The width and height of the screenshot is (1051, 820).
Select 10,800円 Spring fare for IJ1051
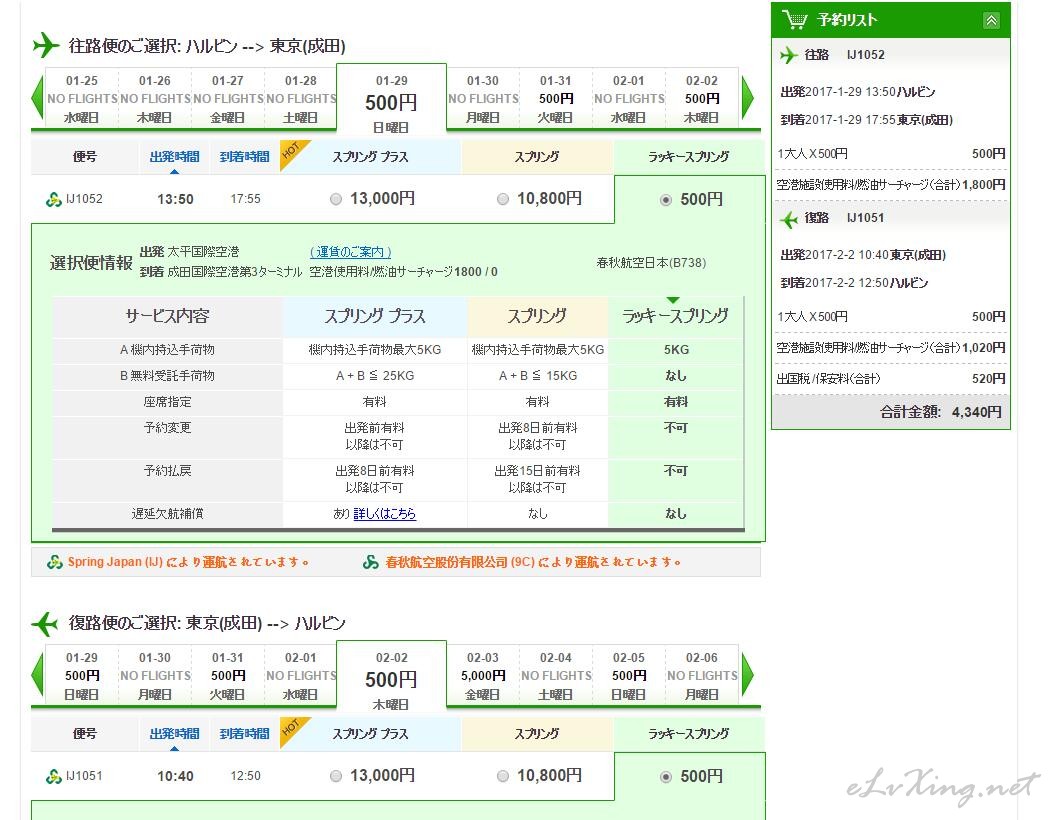point(503,776)
